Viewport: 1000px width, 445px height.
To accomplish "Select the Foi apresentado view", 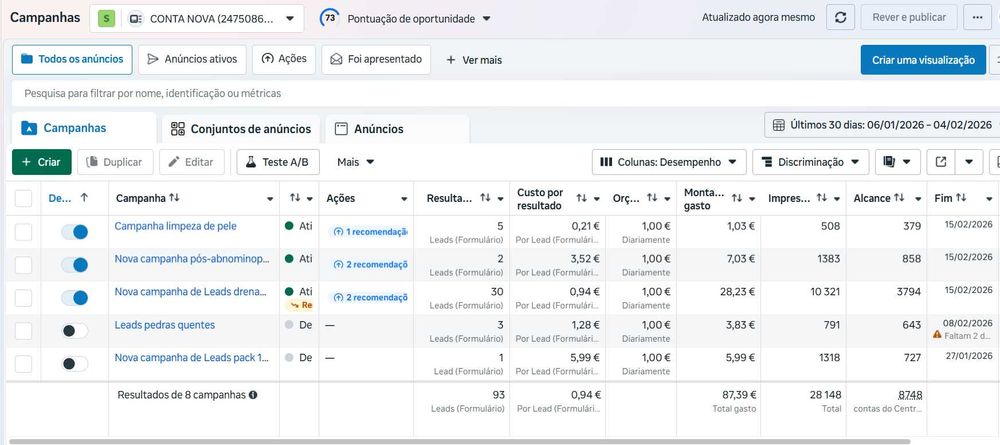I will coord(376,59).
